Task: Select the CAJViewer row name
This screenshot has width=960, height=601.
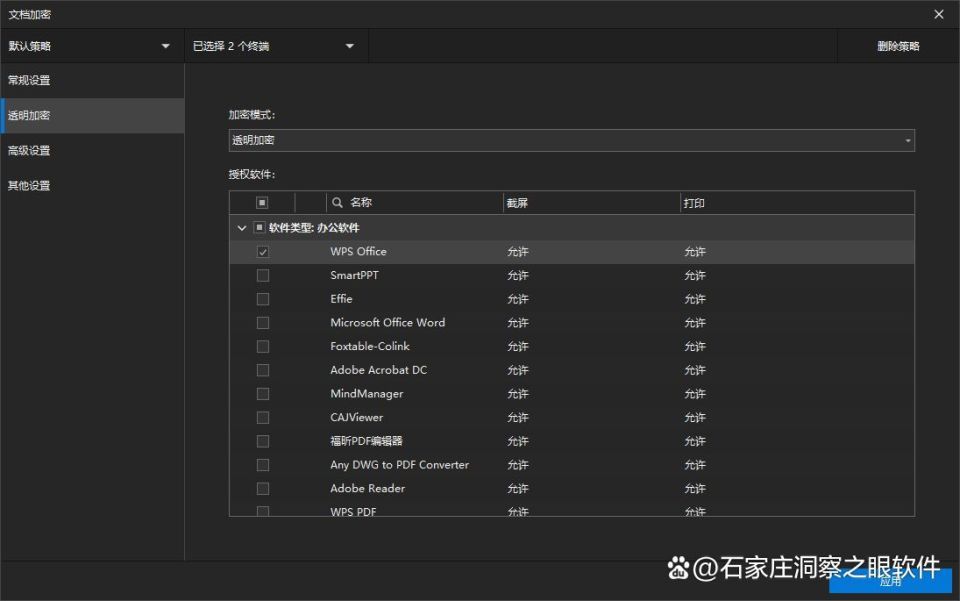Action: [x=356, y=417]
